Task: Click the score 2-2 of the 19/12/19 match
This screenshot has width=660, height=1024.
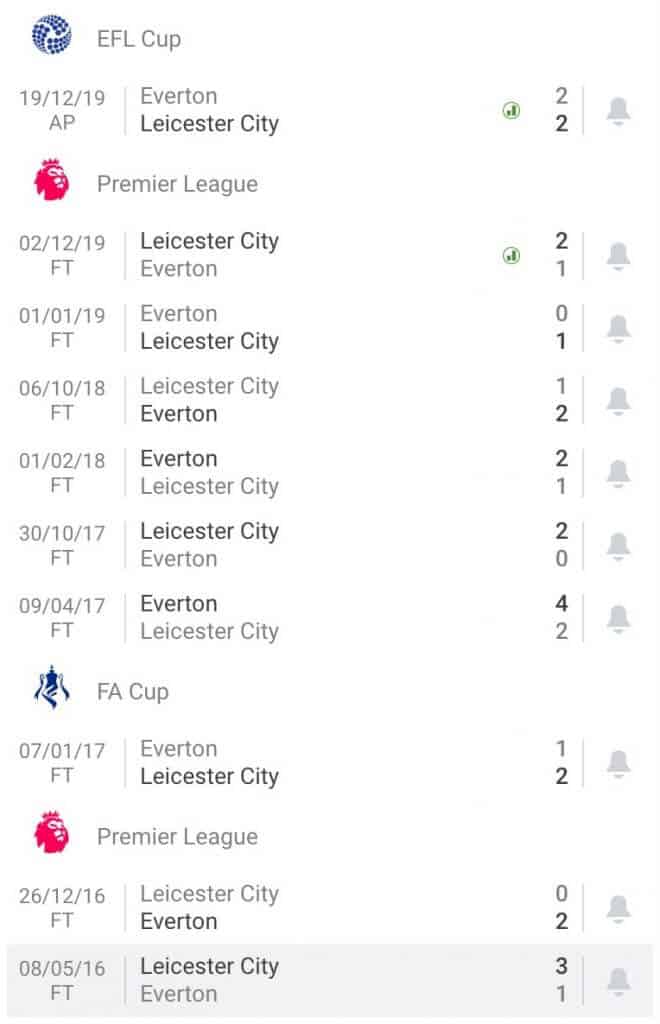Action: (561, 111)
